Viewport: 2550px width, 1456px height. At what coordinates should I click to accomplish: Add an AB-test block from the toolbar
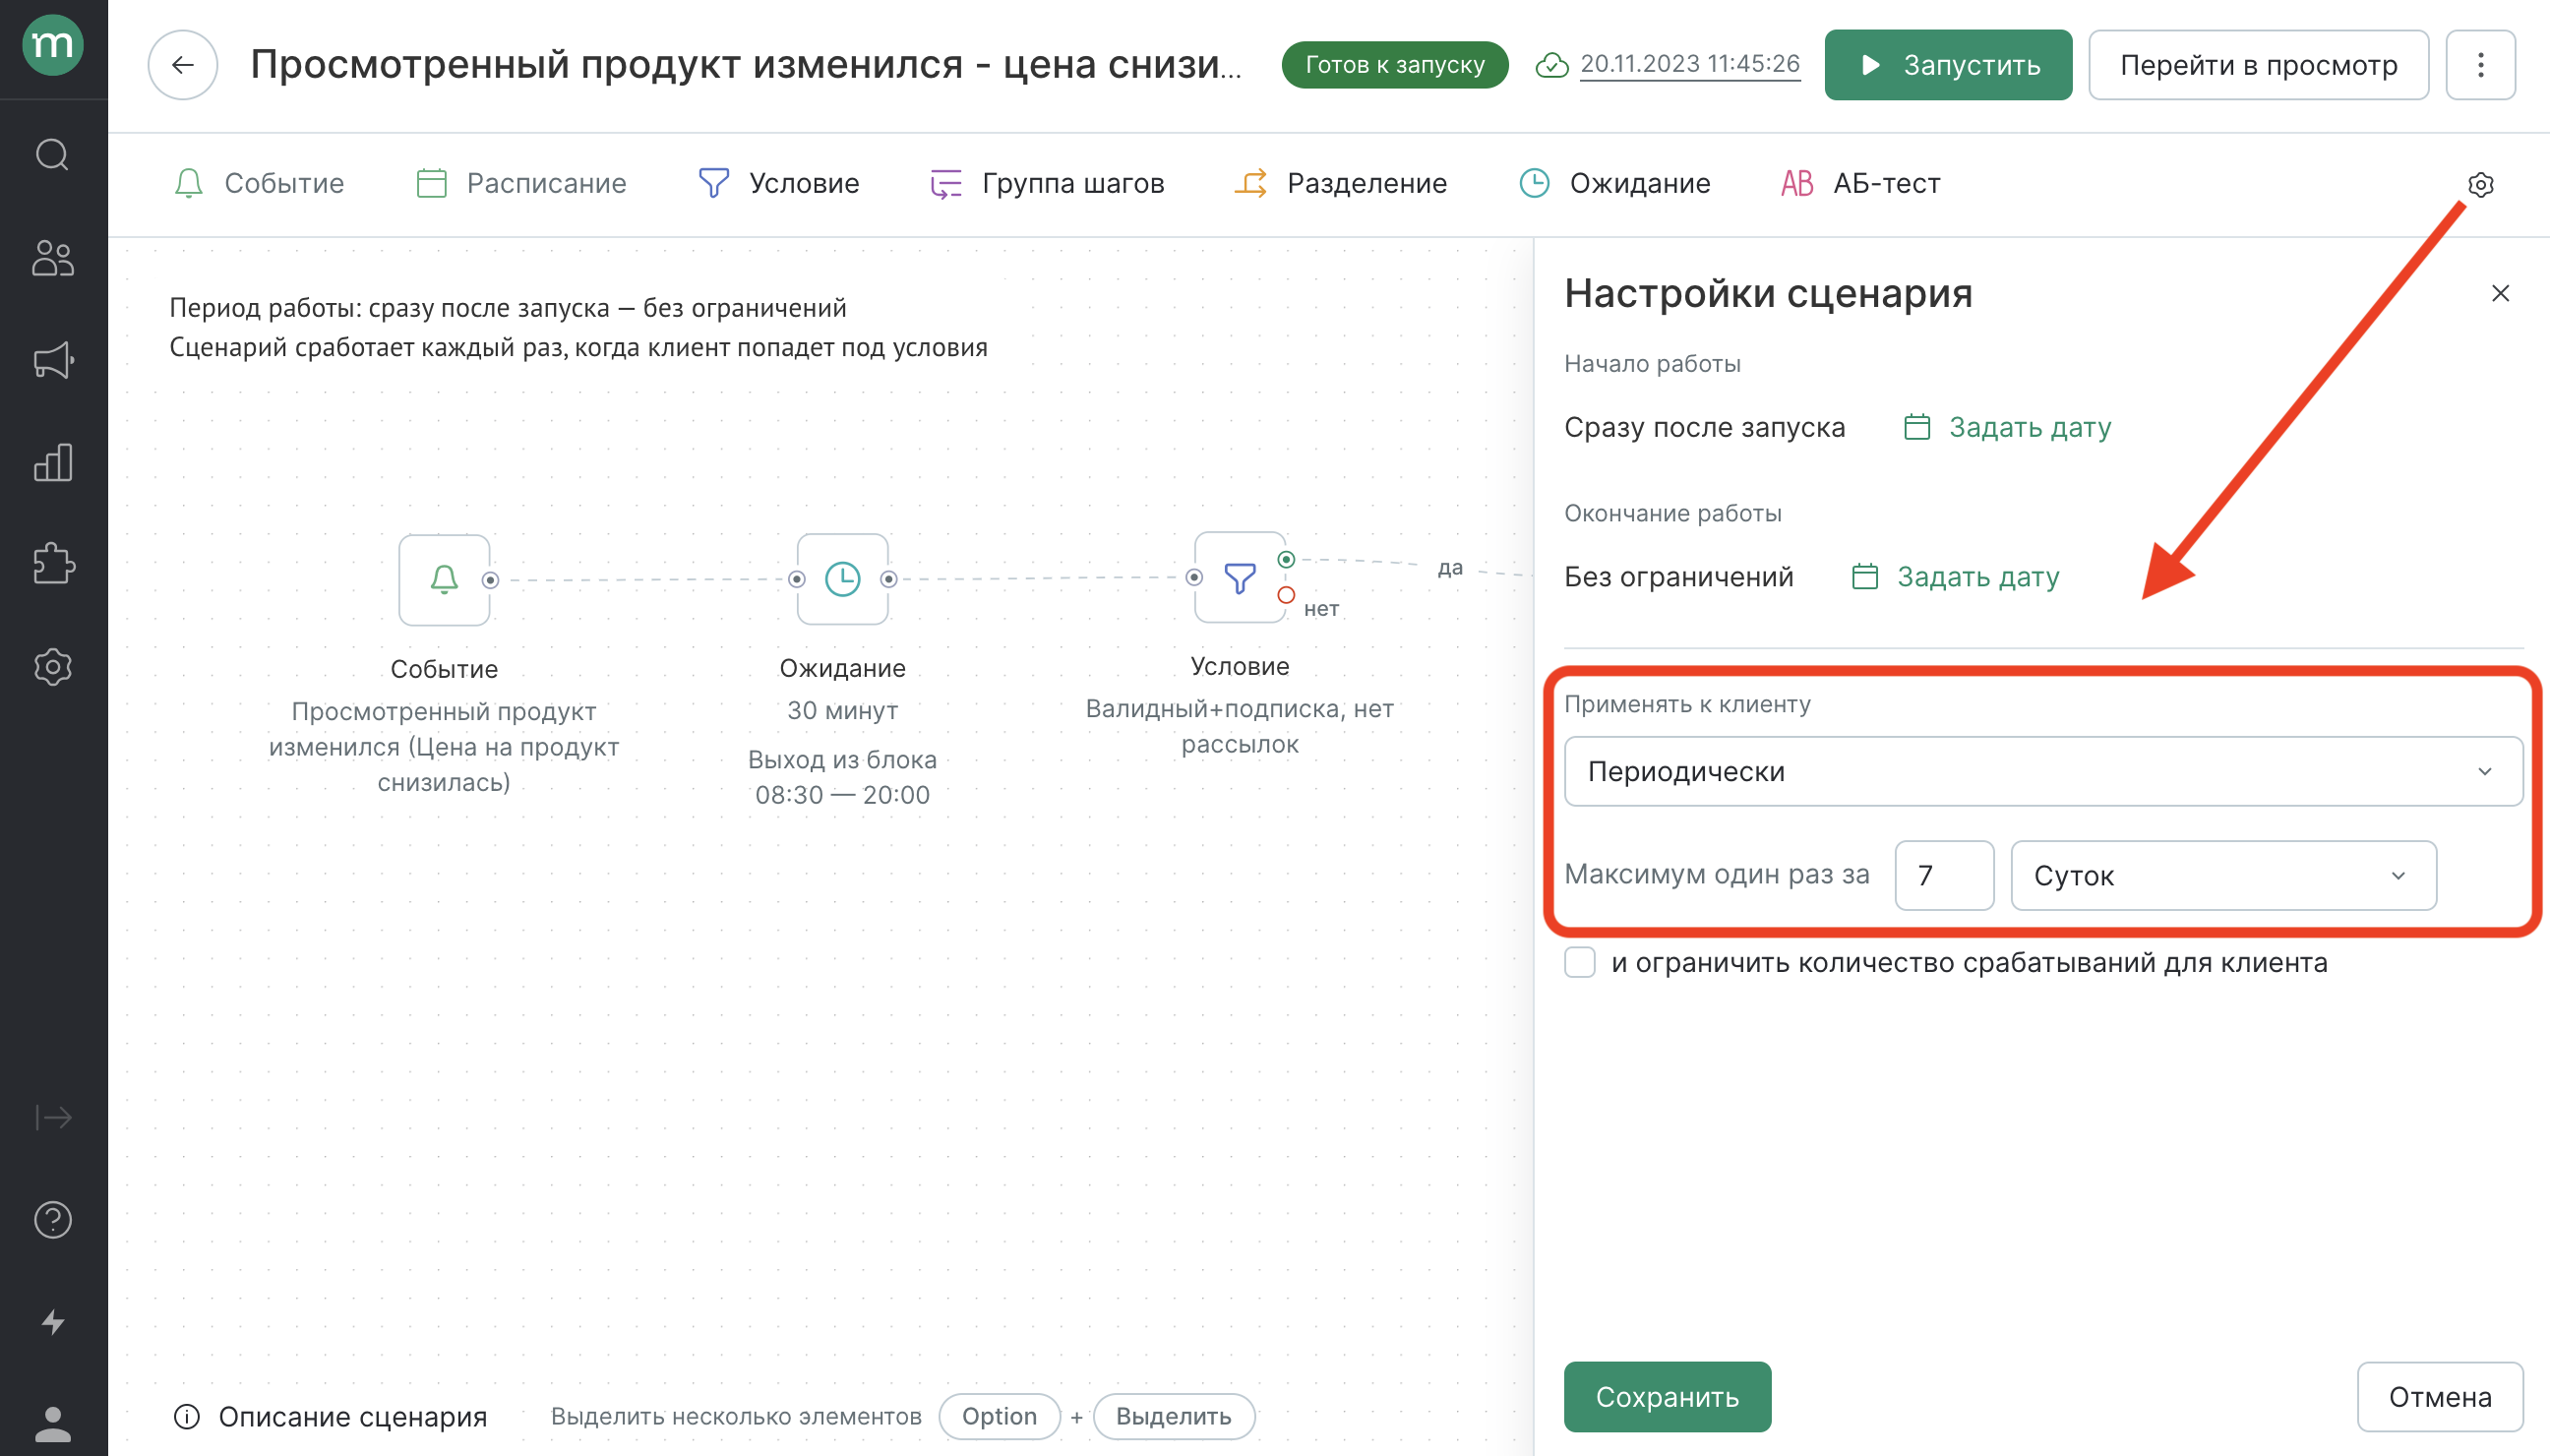pyautogui.click(x=1860, y=184)
